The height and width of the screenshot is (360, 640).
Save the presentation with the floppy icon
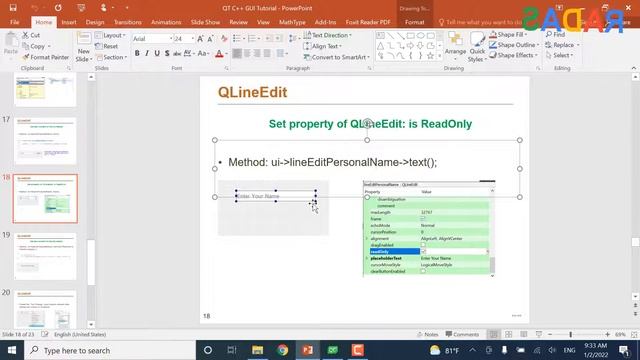[13, 8]
